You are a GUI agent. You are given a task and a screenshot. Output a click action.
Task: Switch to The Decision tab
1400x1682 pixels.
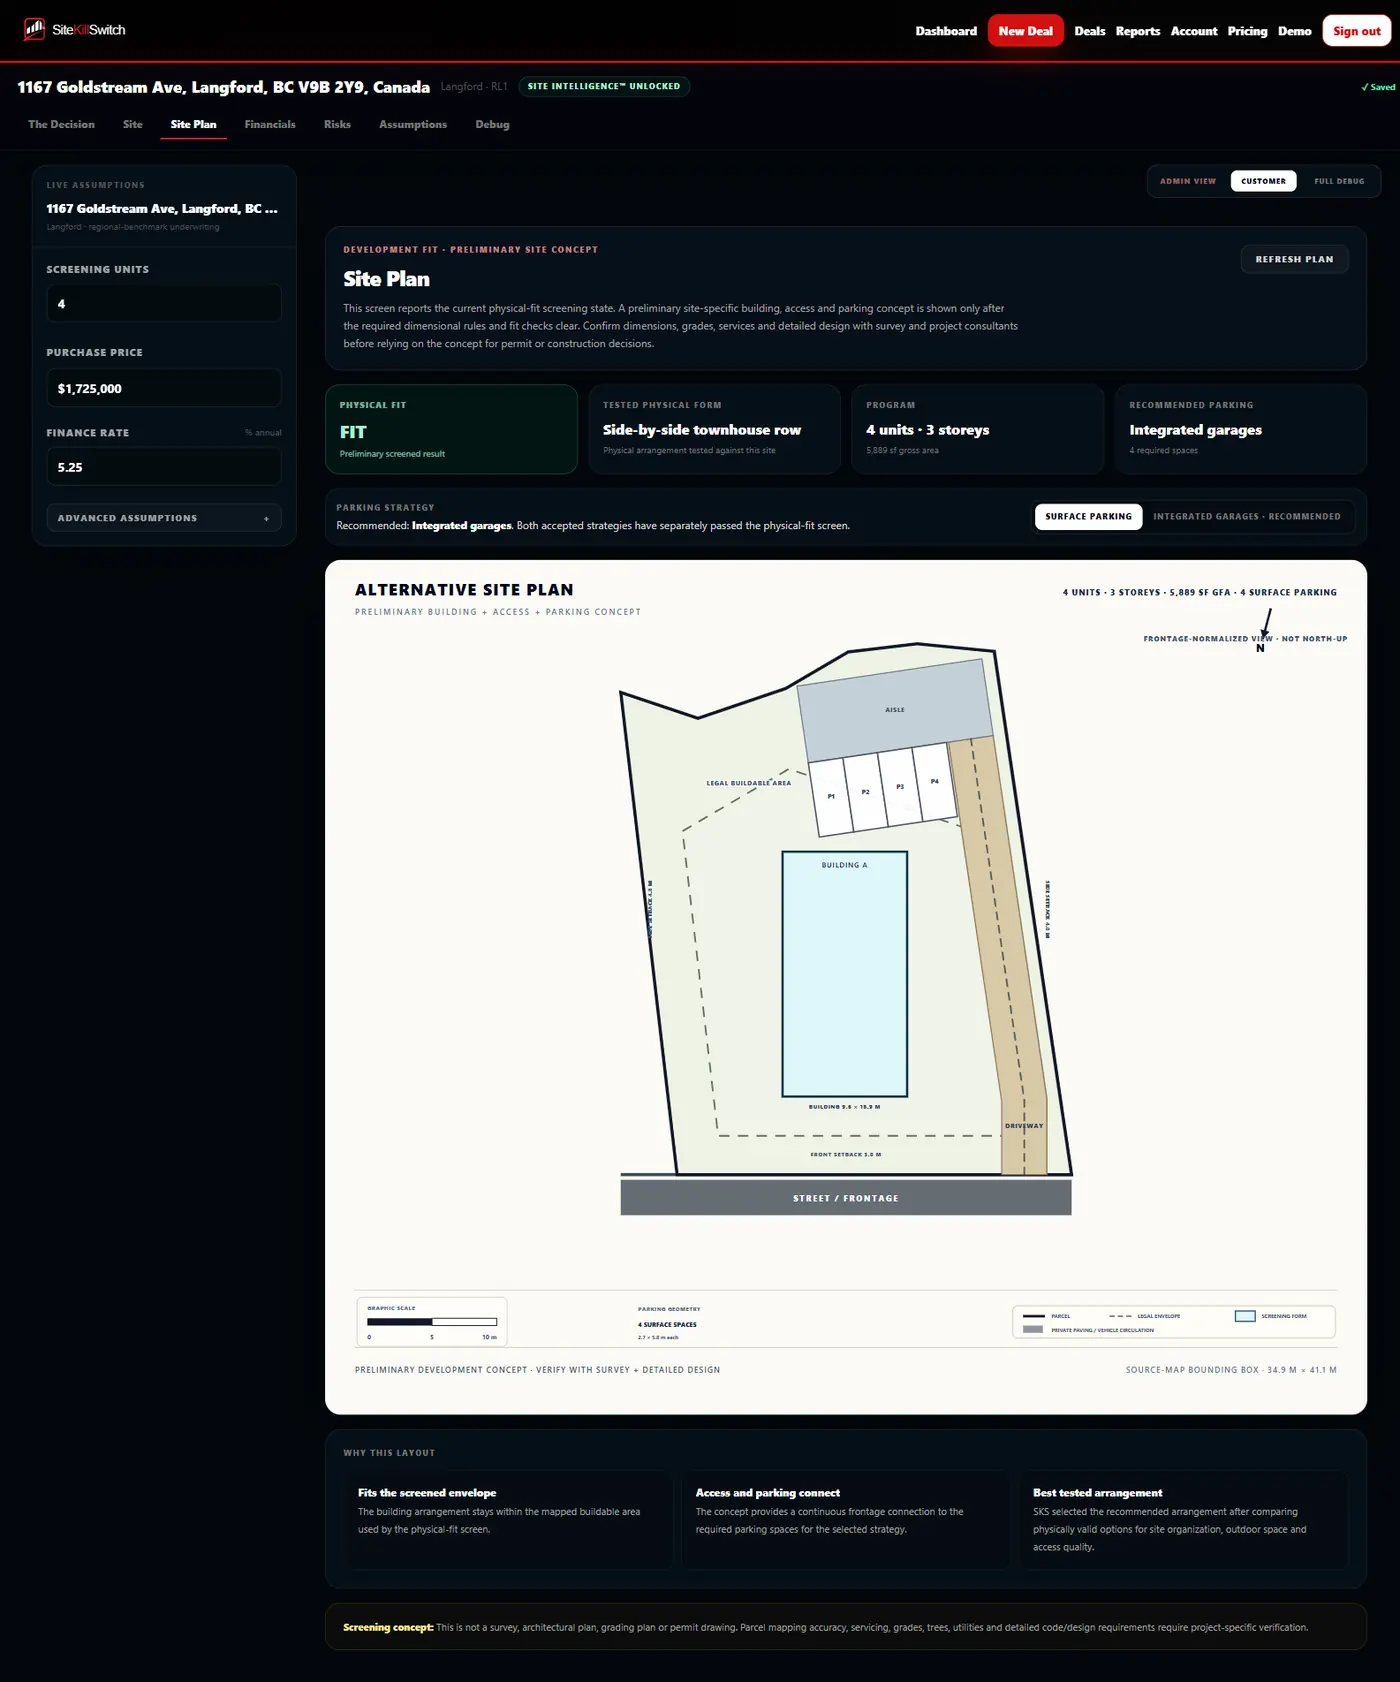tap(61, 125)
